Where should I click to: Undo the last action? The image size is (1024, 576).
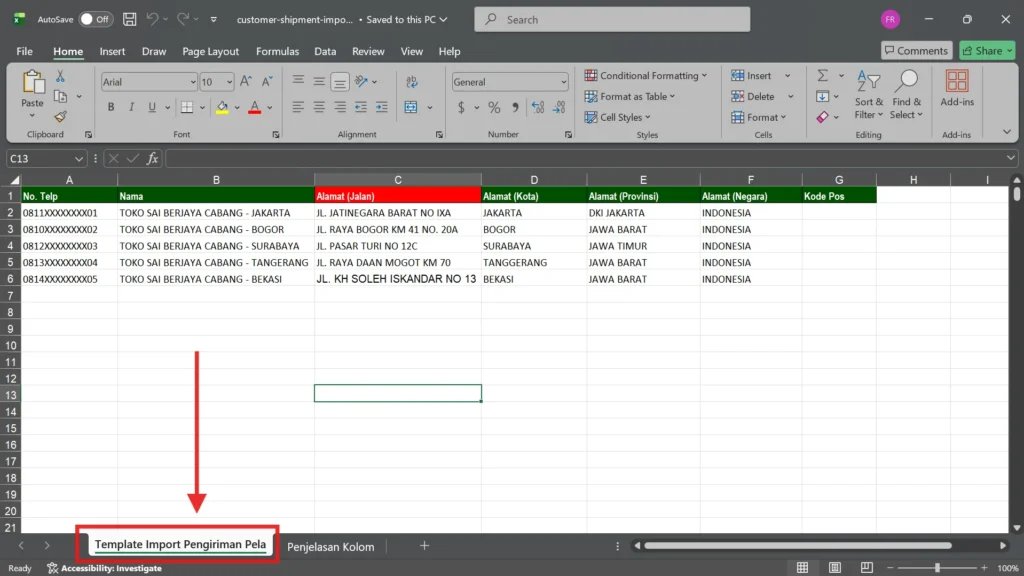tap(152, 20)
